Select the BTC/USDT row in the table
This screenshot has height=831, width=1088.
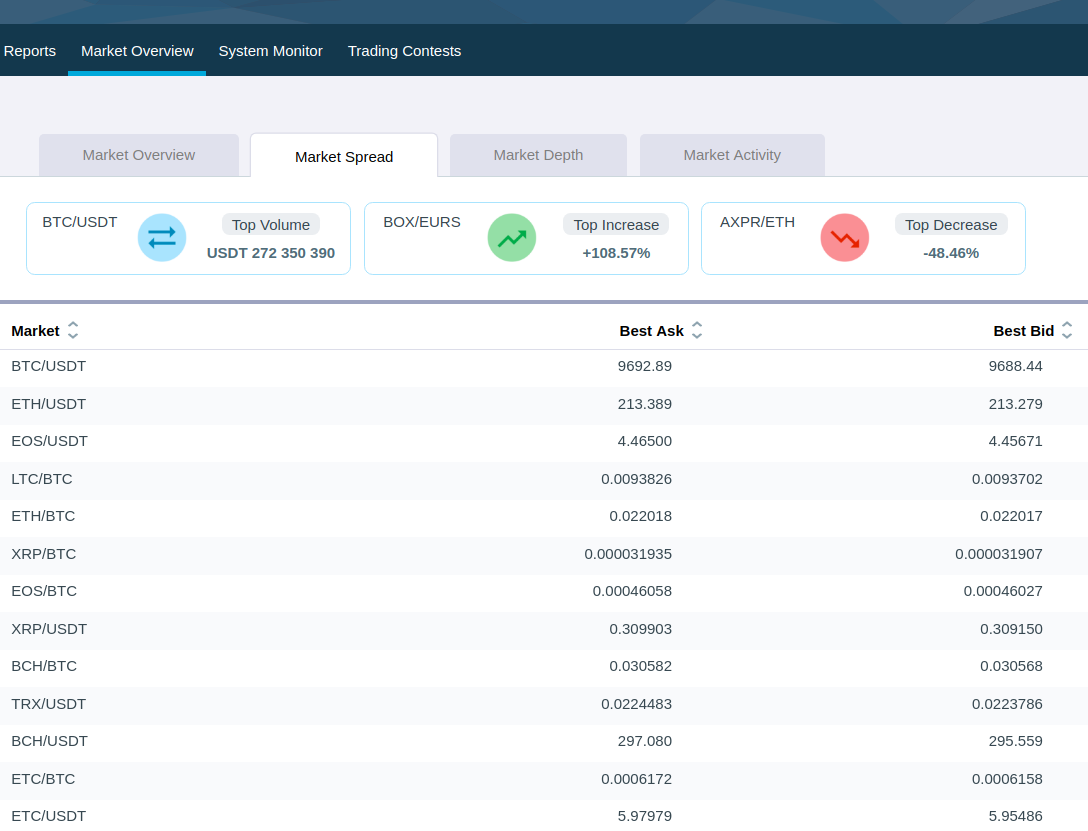coord(544,366)
